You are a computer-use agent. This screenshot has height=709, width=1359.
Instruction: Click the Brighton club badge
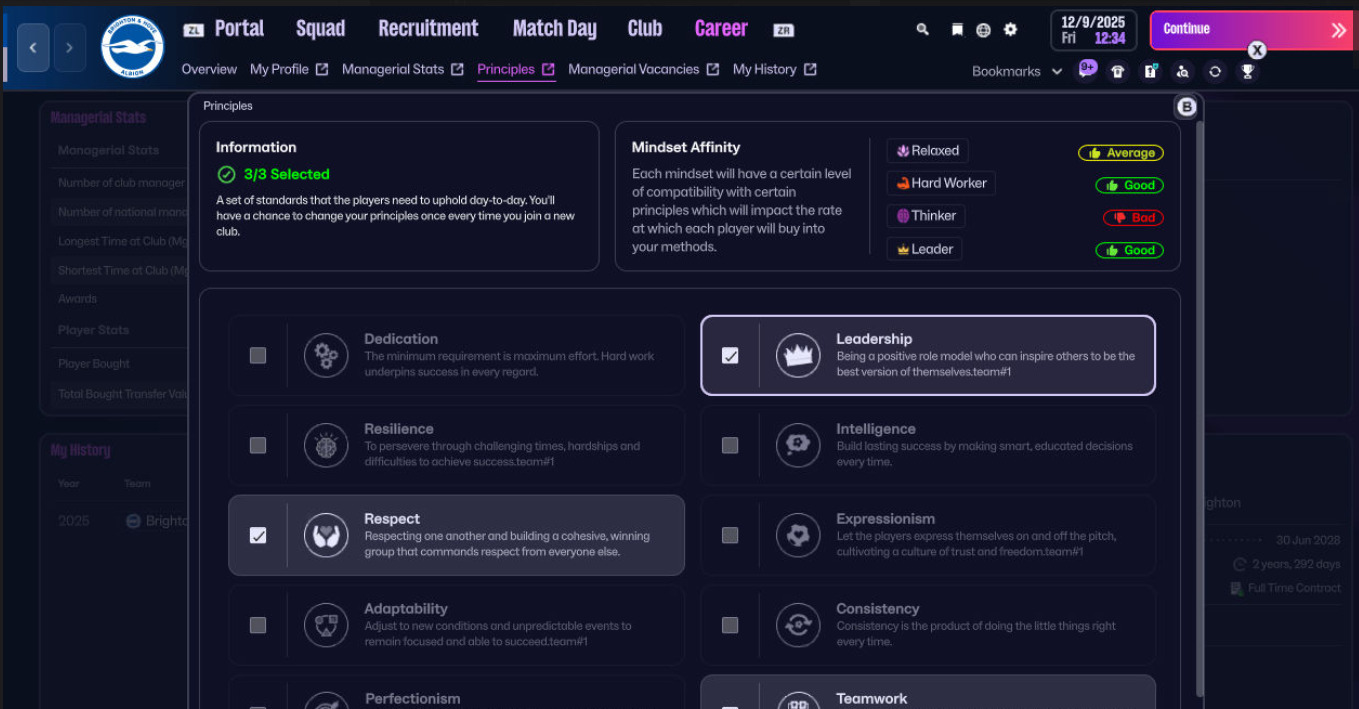coord(133,47)
